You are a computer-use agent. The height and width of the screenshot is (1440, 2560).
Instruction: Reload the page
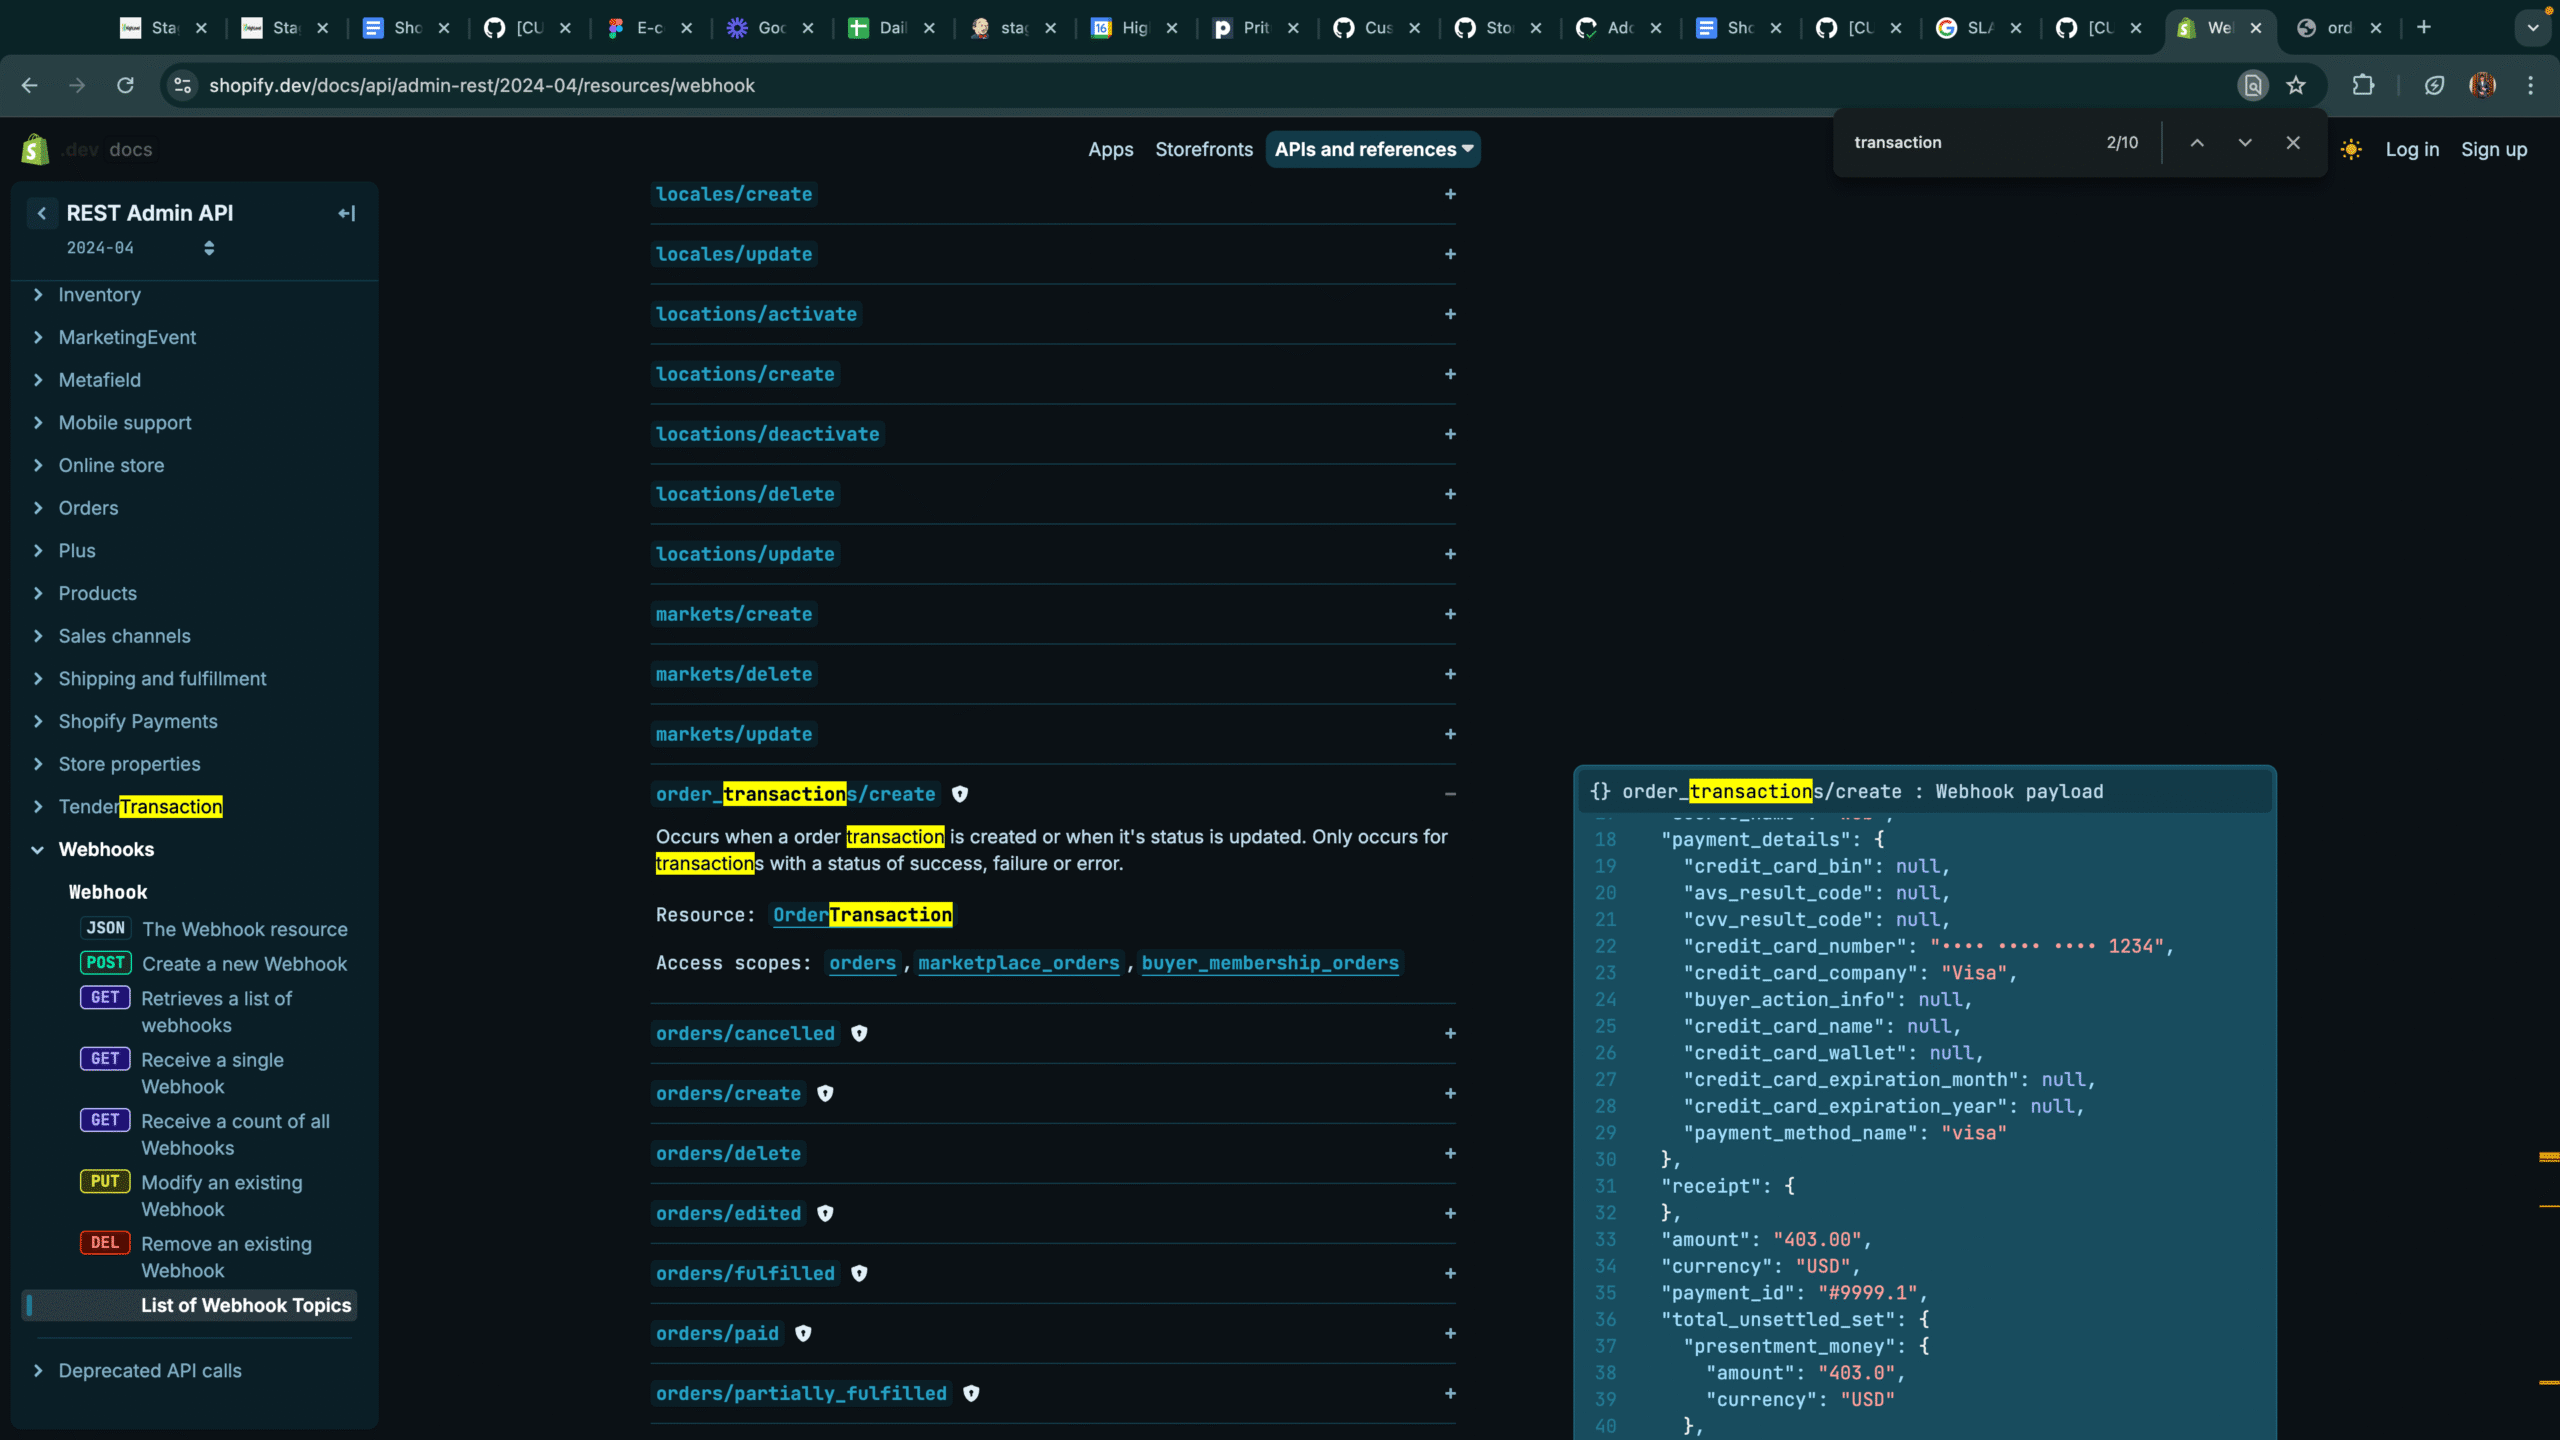125,86
